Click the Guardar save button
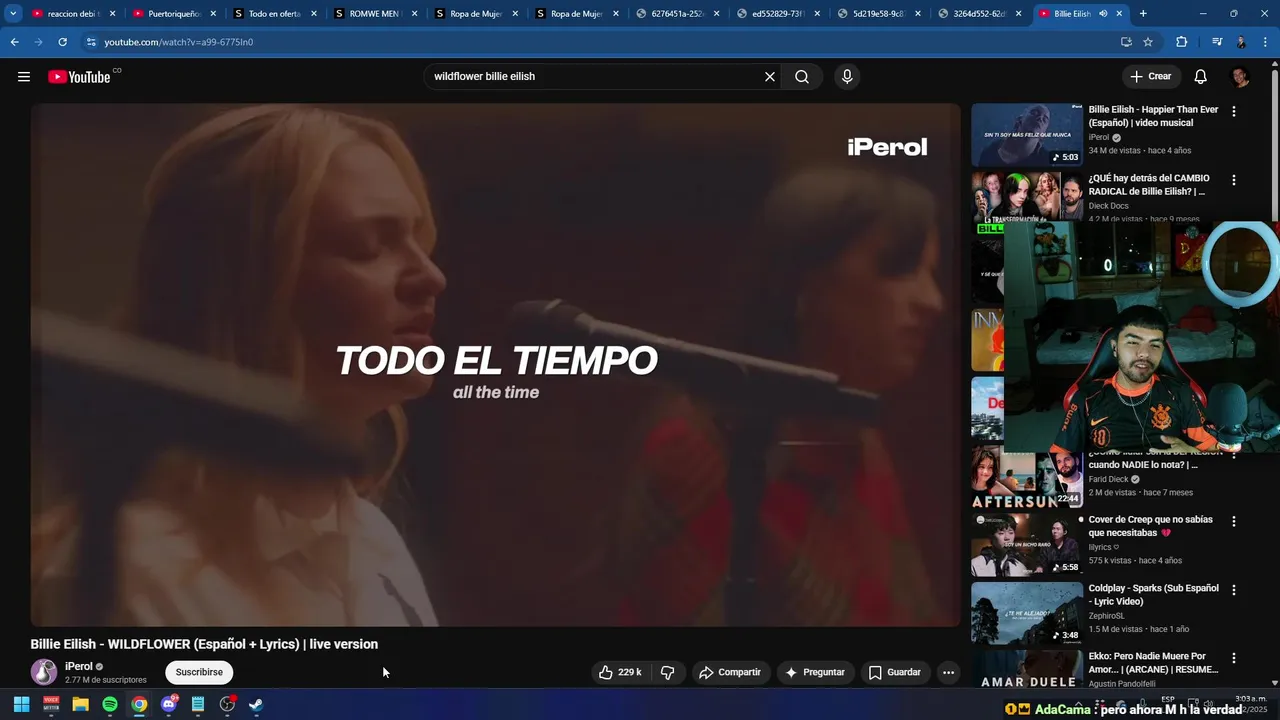Viewport: 1280px width, 720px height. 895,672
